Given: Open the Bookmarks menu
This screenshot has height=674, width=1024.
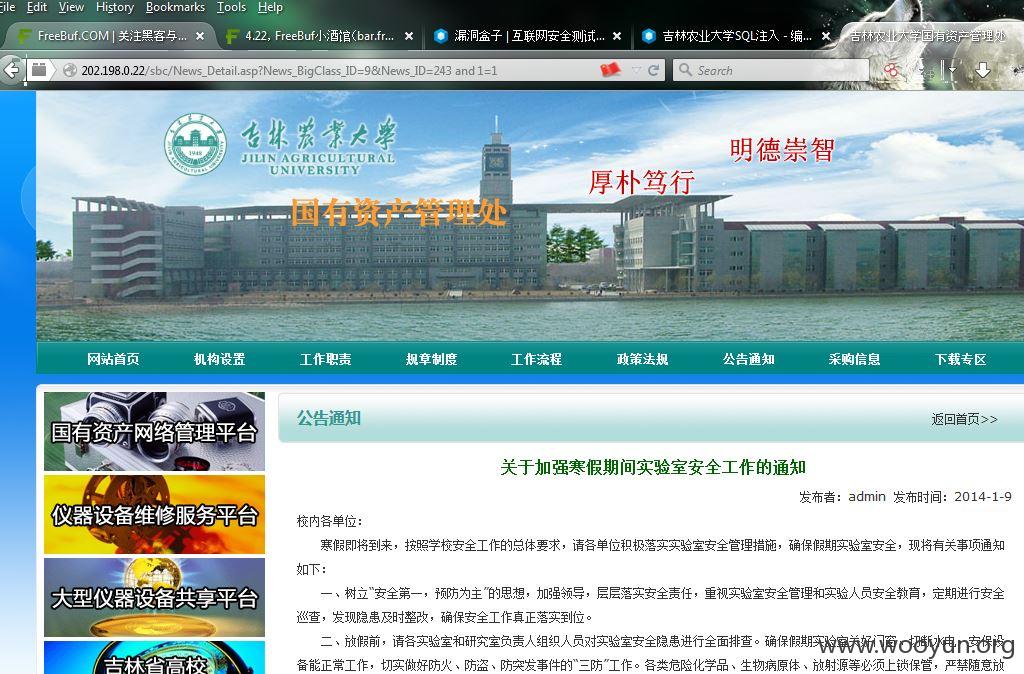Looking at the screenshot, I should [175, 7].
